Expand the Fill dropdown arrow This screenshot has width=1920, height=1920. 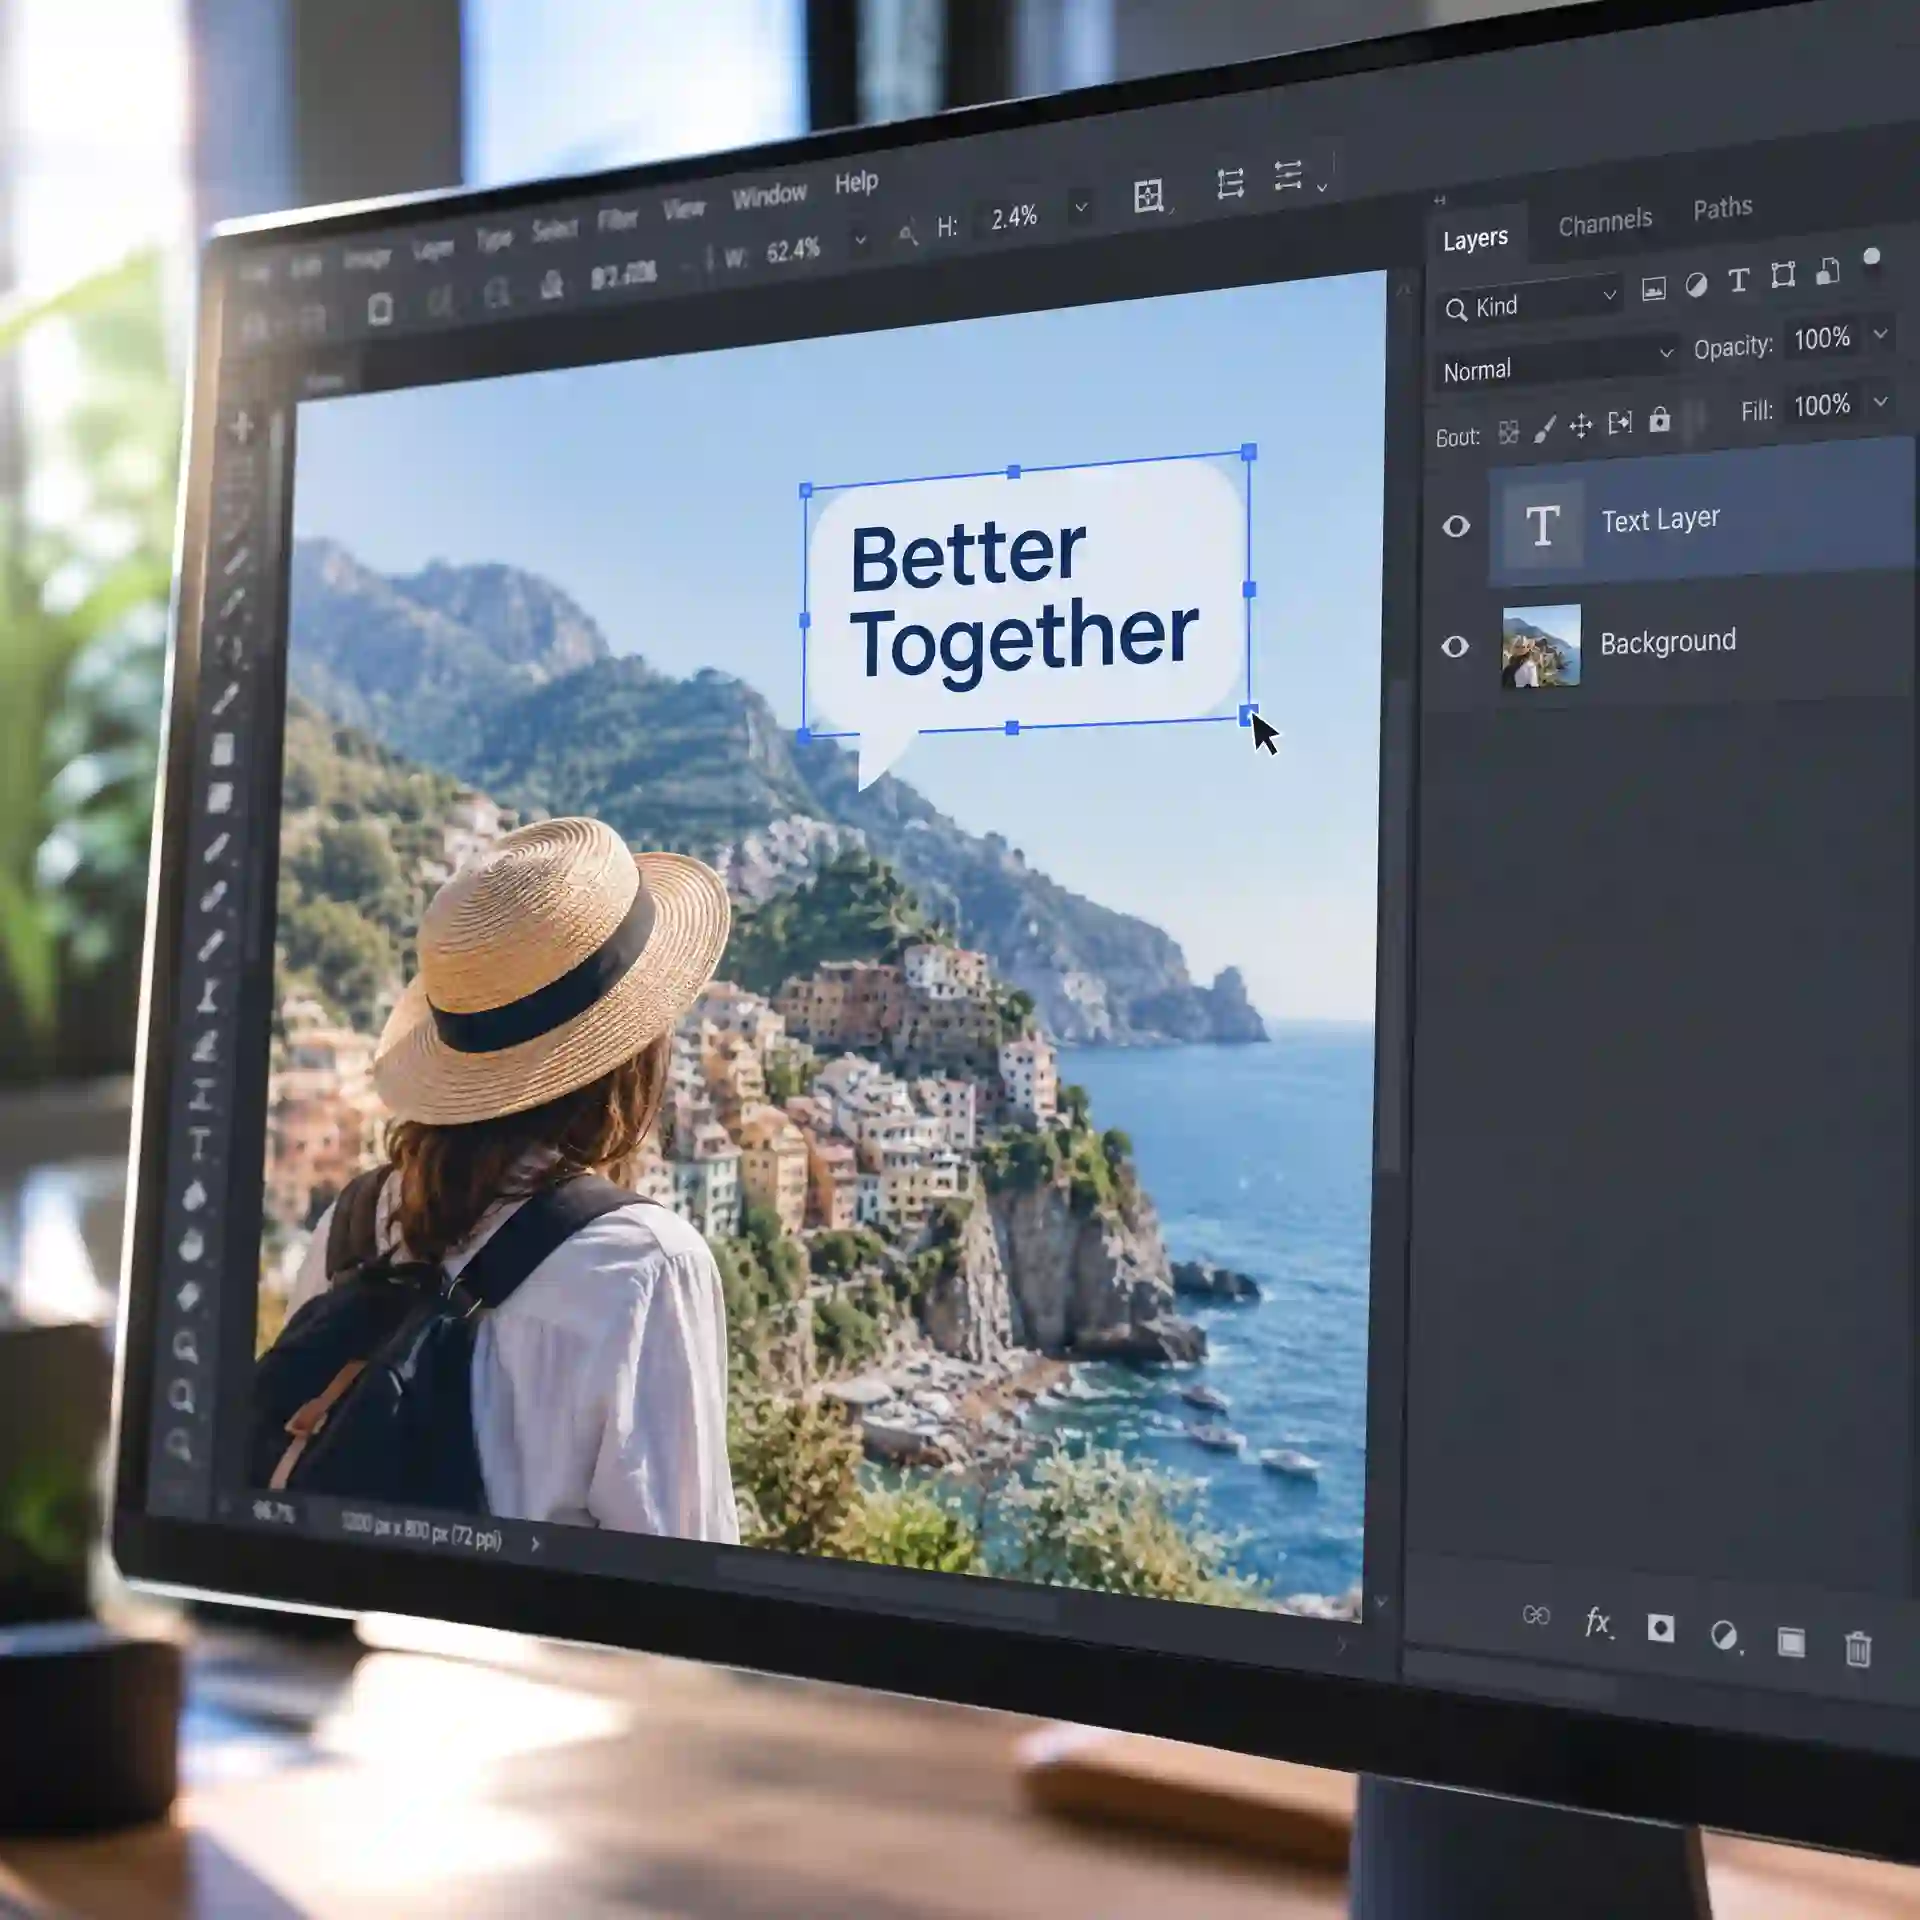coord(1880,401)
